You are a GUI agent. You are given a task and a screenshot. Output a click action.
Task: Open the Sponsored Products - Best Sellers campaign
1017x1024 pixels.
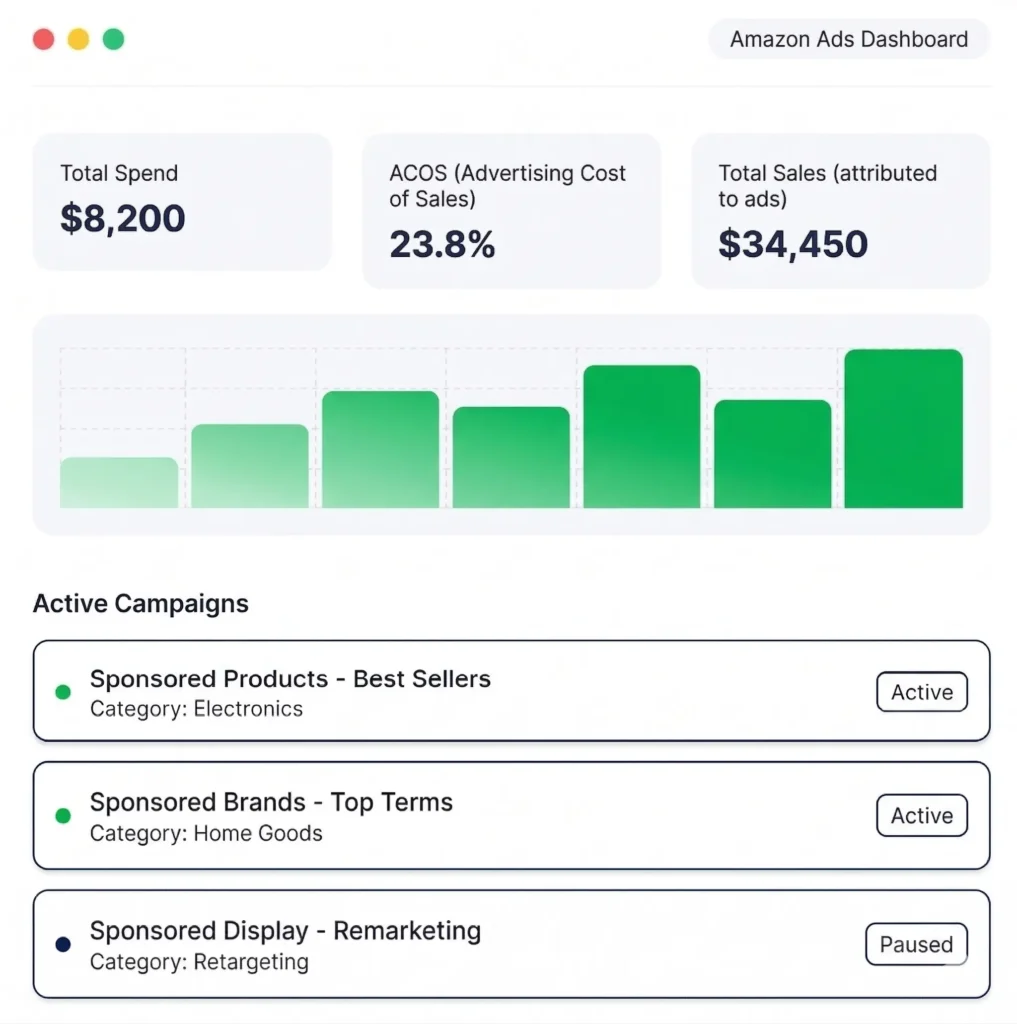290,680
